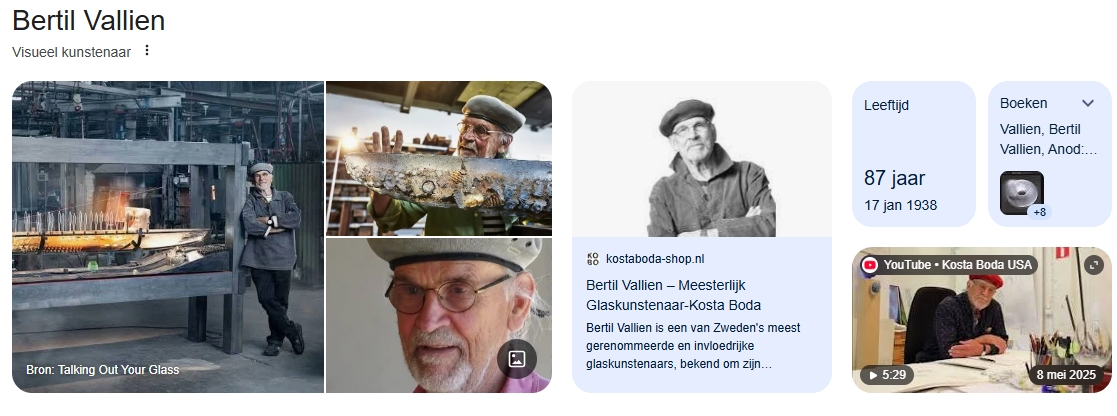Expand the Boeken card chevron
Screen dimensions: 1117x416
click(x=1088, y=103)
